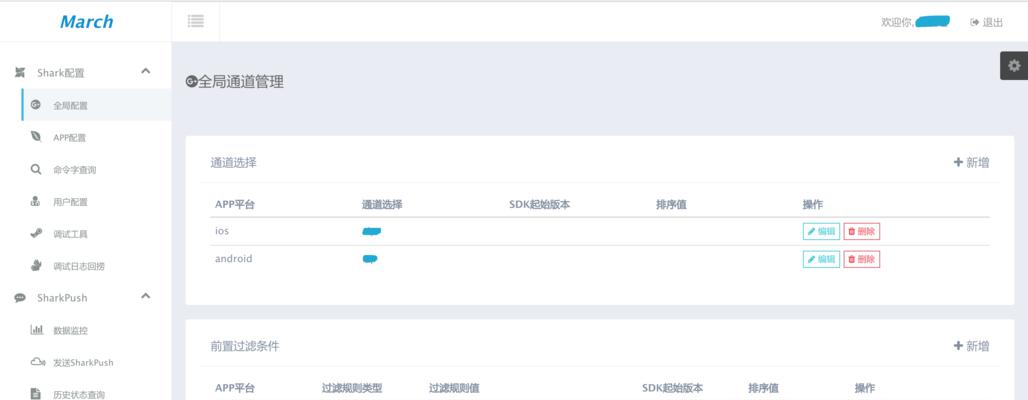Click the SDK起始版本 header in channel table
This screenshot has width=1028, height=400.
click(540, 205)
